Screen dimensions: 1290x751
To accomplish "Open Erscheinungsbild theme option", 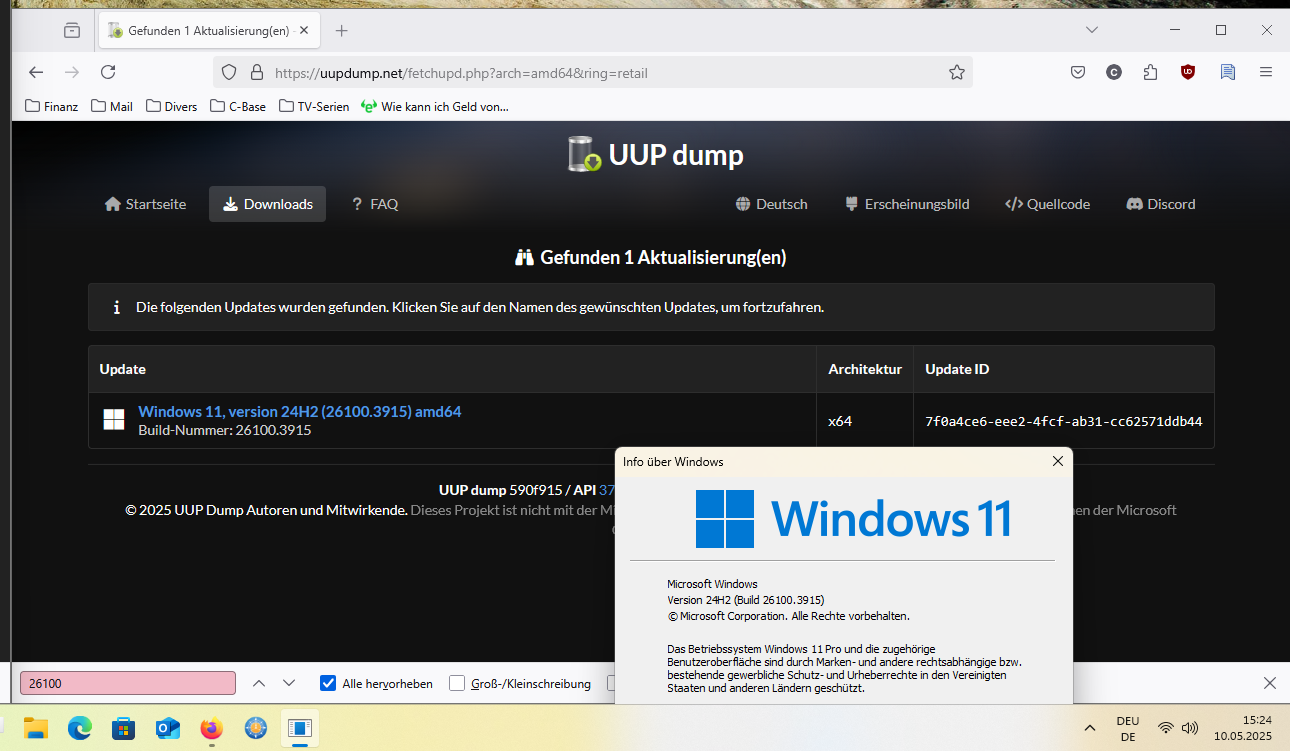I will (x=907, y=204).
